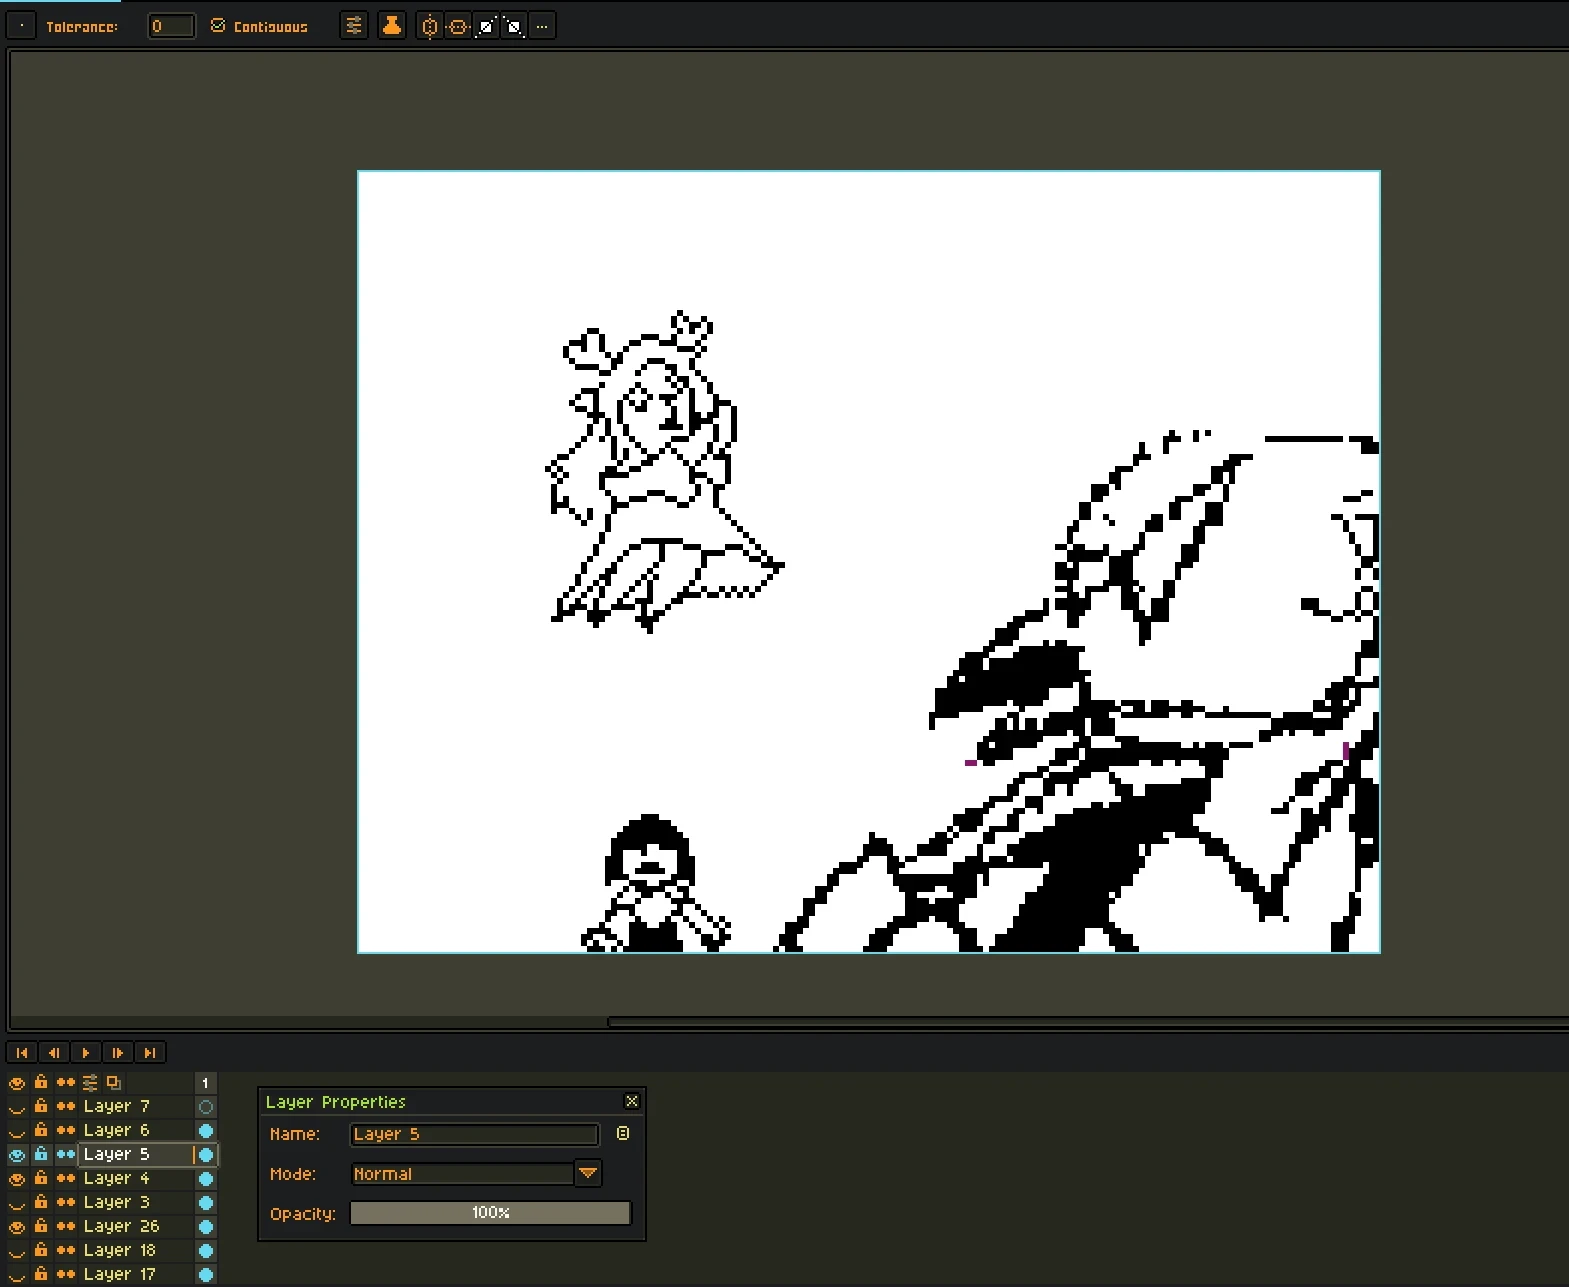Open layer user data button beside Name

pos(623,1133)
